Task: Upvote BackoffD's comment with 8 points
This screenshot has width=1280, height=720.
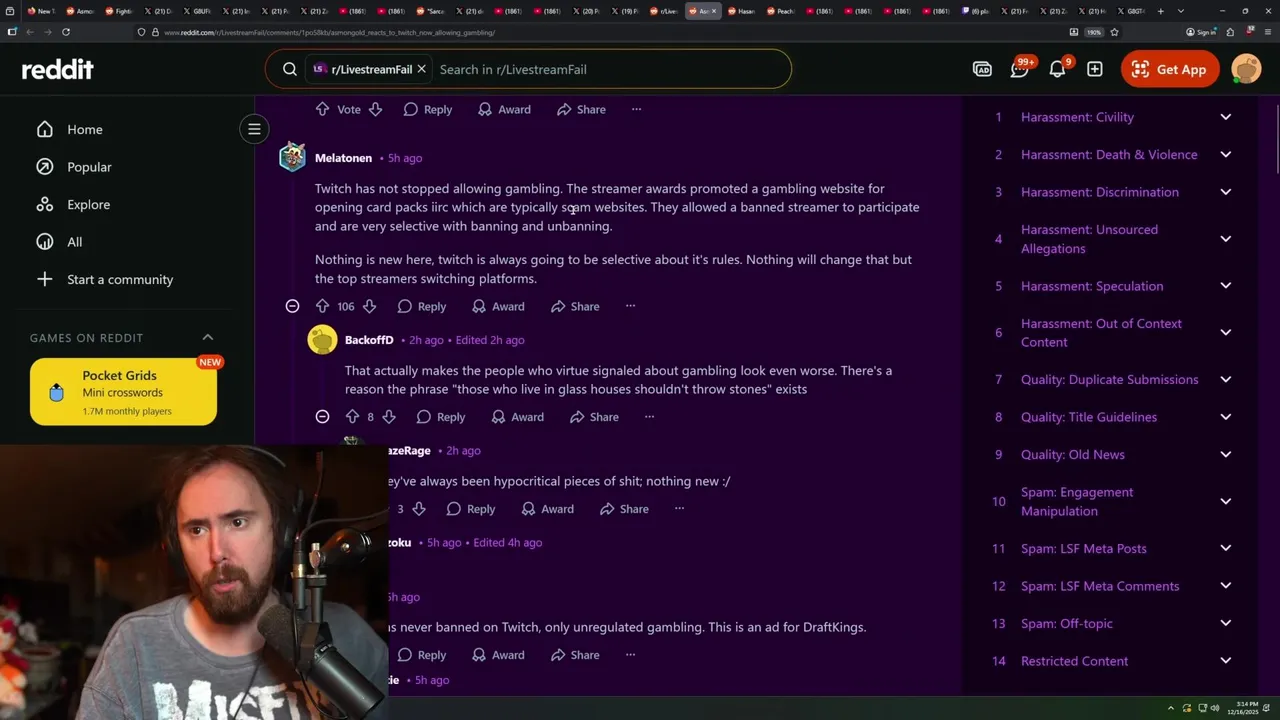Action: tap(352, 417)
